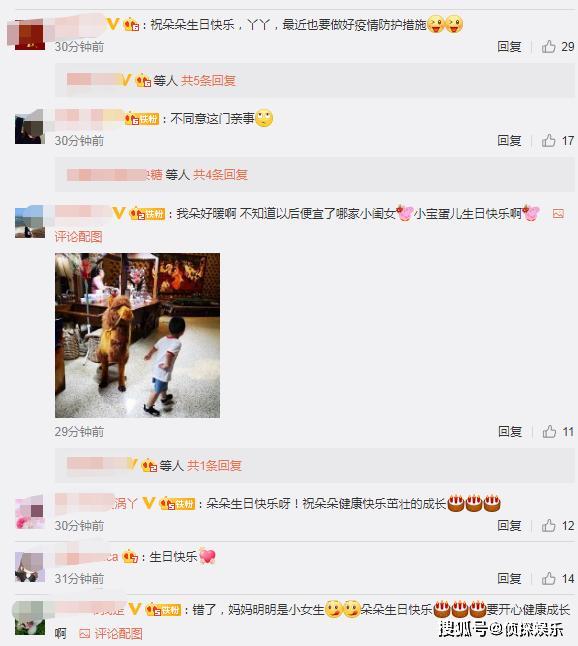This screenshot has width=578, height=646.
Task: Like the comment with 29 likes
Action: (548, 47)
